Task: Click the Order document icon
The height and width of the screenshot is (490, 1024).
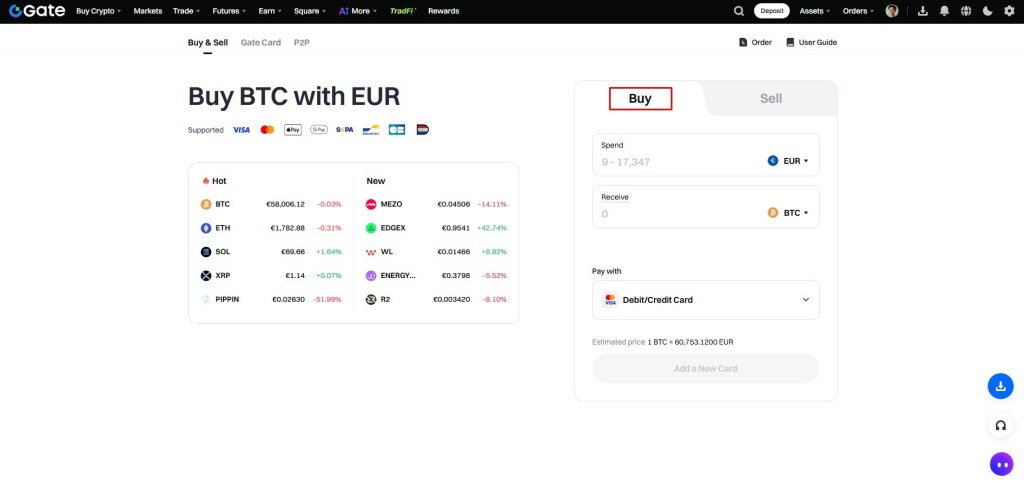Action: click(743, 42)
